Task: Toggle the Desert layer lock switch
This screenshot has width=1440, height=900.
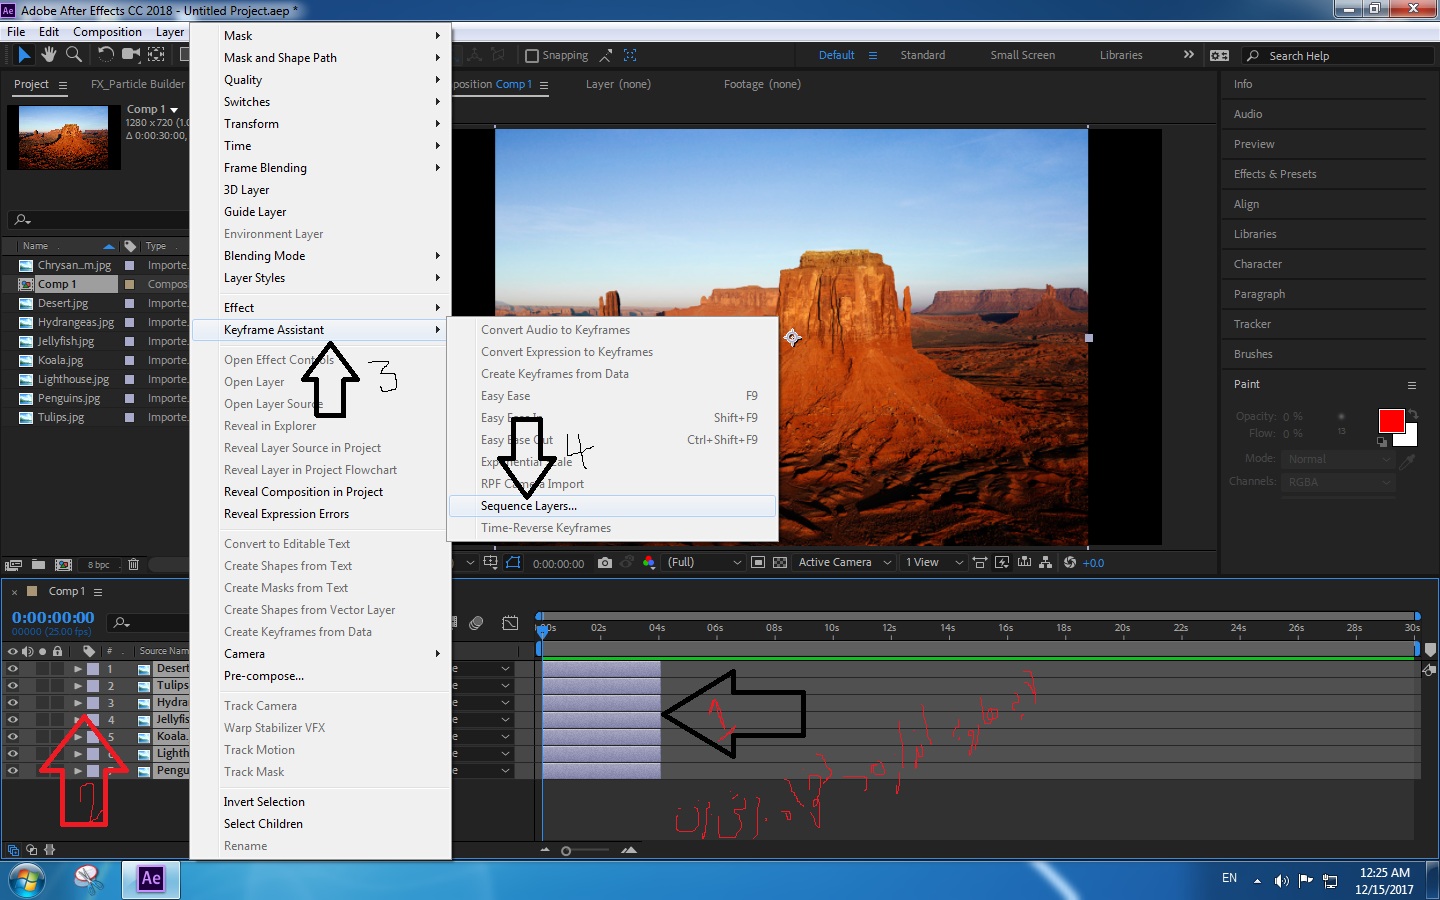Action: pos(58,669)
